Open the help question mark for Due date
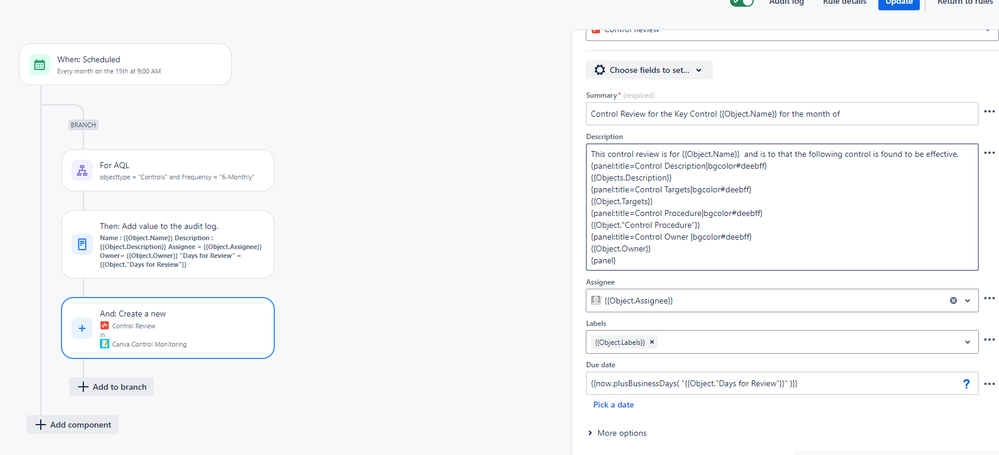This screenshot has height=455, width=999. click(x=966, y=384)
